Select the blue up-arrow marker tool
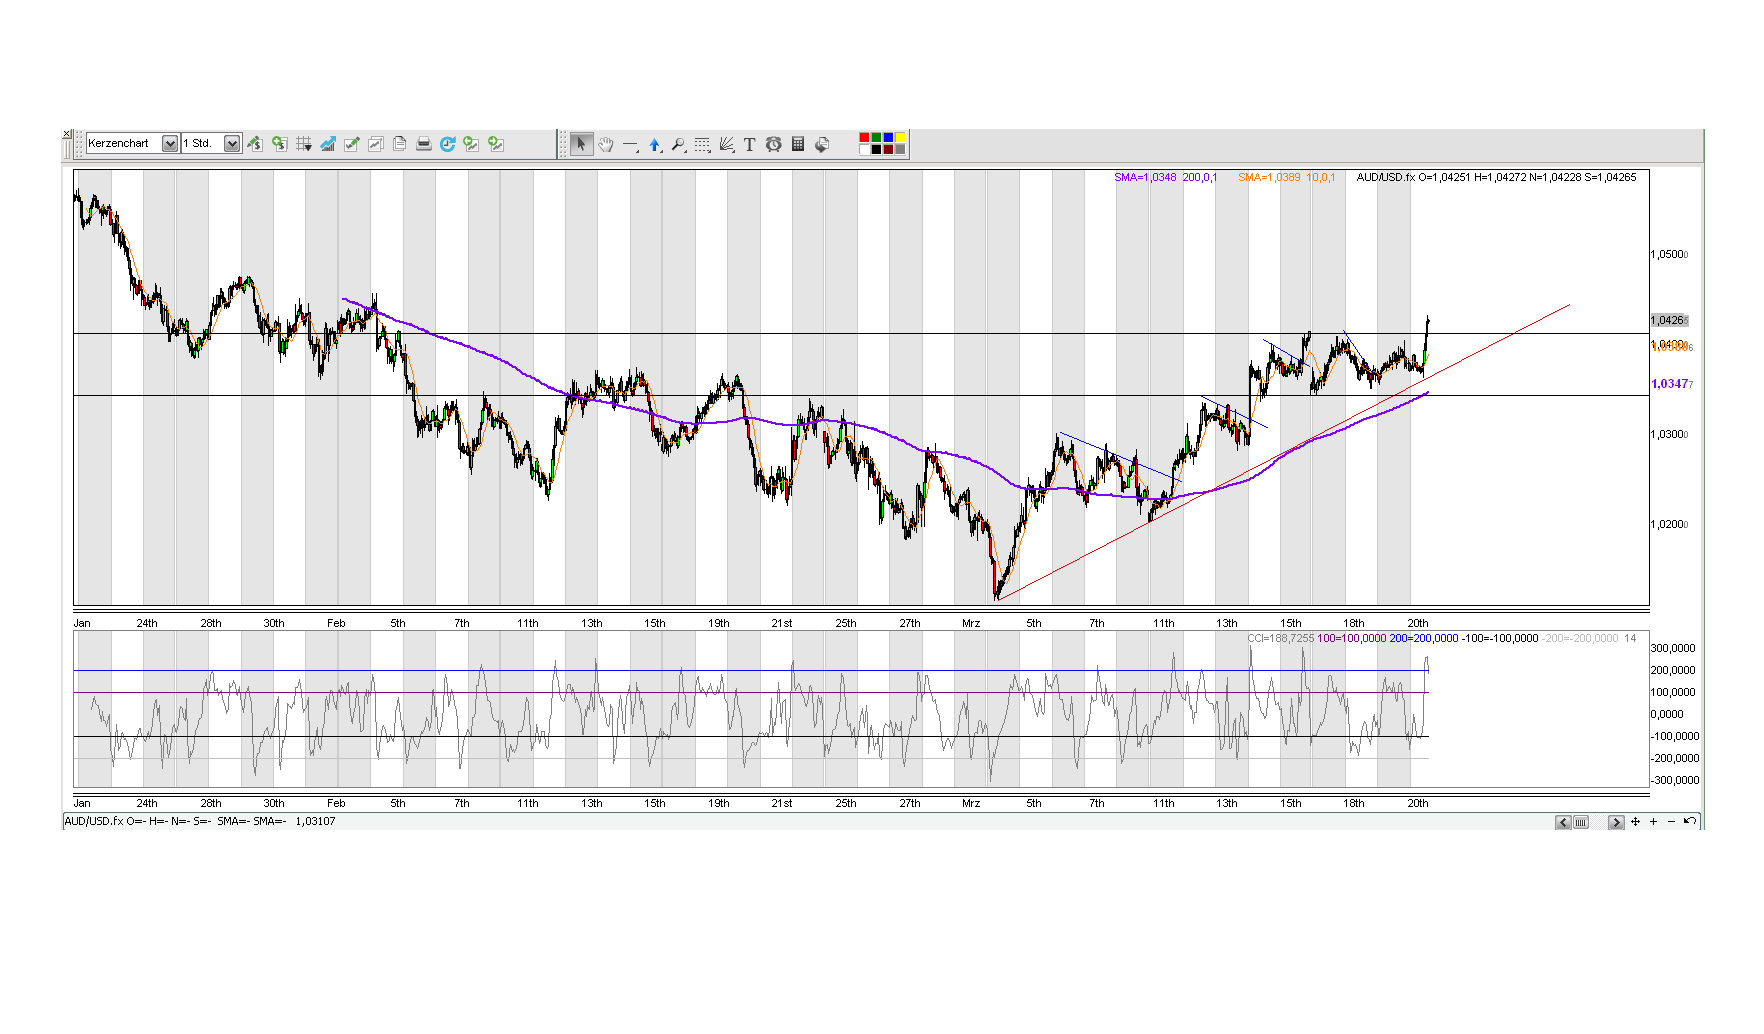1764x1034 pixels. (x=654, y=145)
